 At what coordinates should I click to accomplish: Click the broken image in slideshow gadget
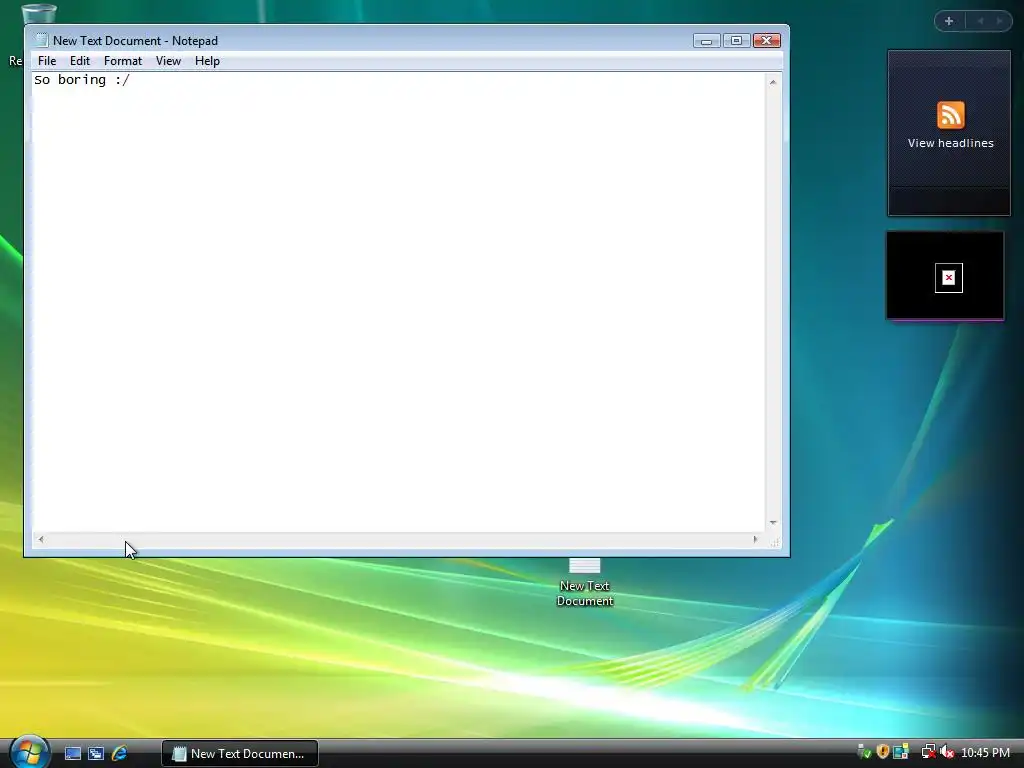pyautogui.click(x=948, y=278)
